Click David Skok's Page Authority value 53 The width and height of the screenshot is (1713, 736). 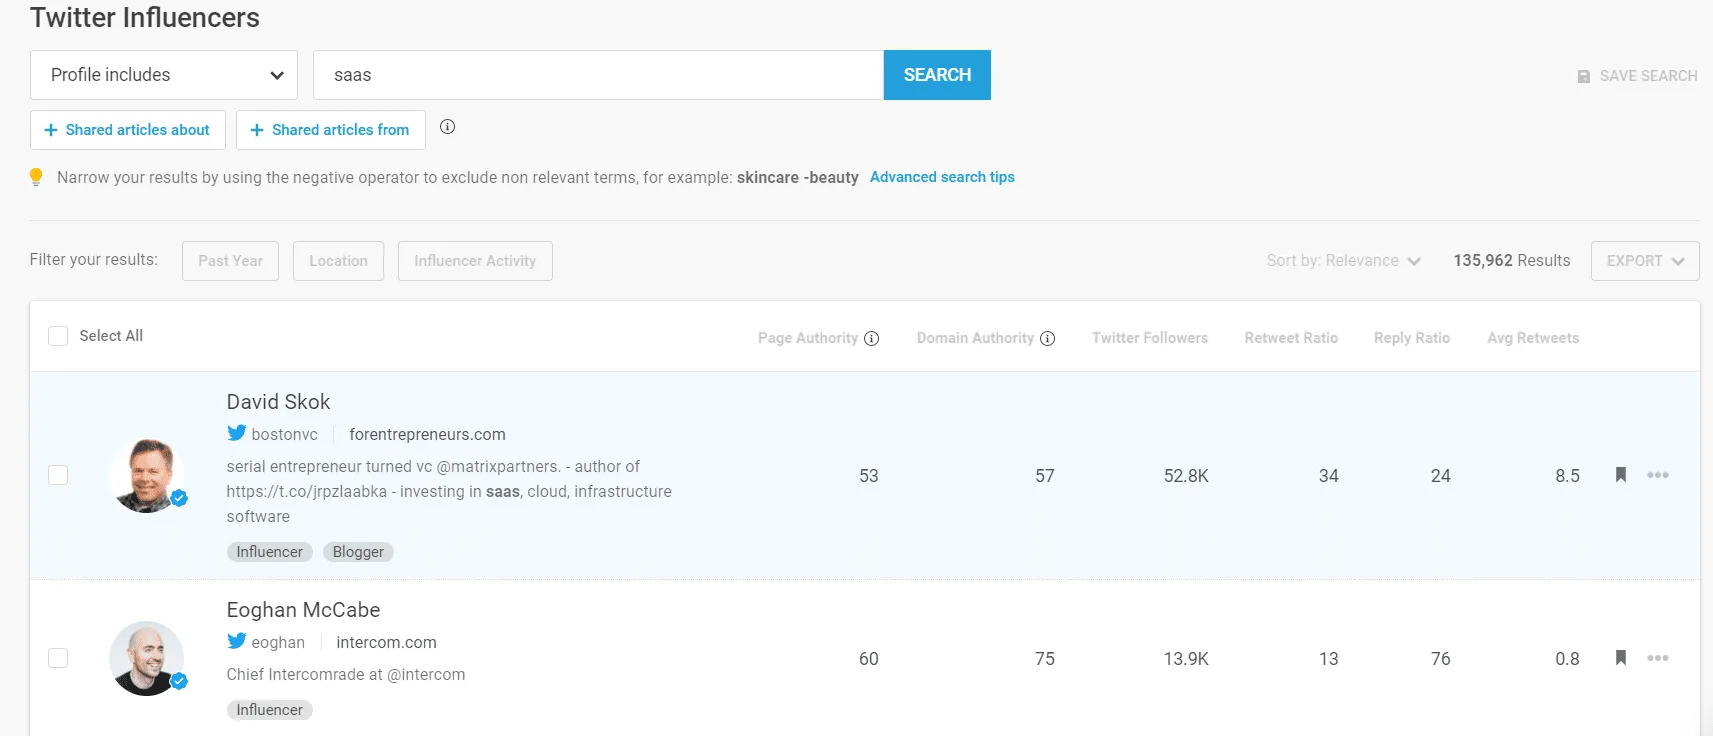(x=868, y=476)
